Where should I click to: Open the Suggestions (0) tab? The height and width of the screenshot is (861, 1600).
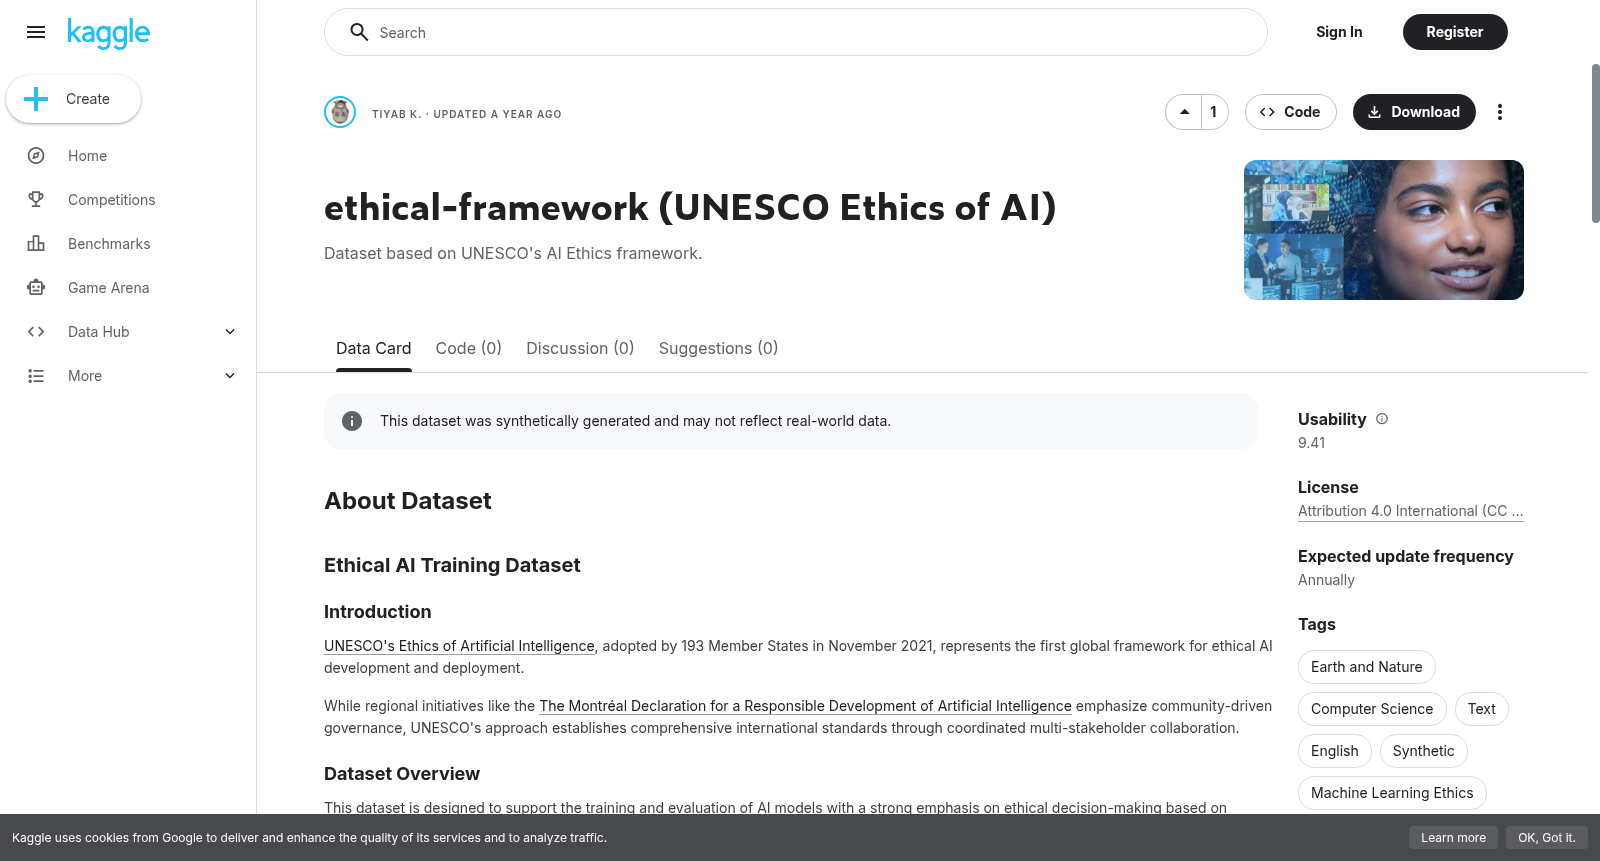click(x=718, y=348)
